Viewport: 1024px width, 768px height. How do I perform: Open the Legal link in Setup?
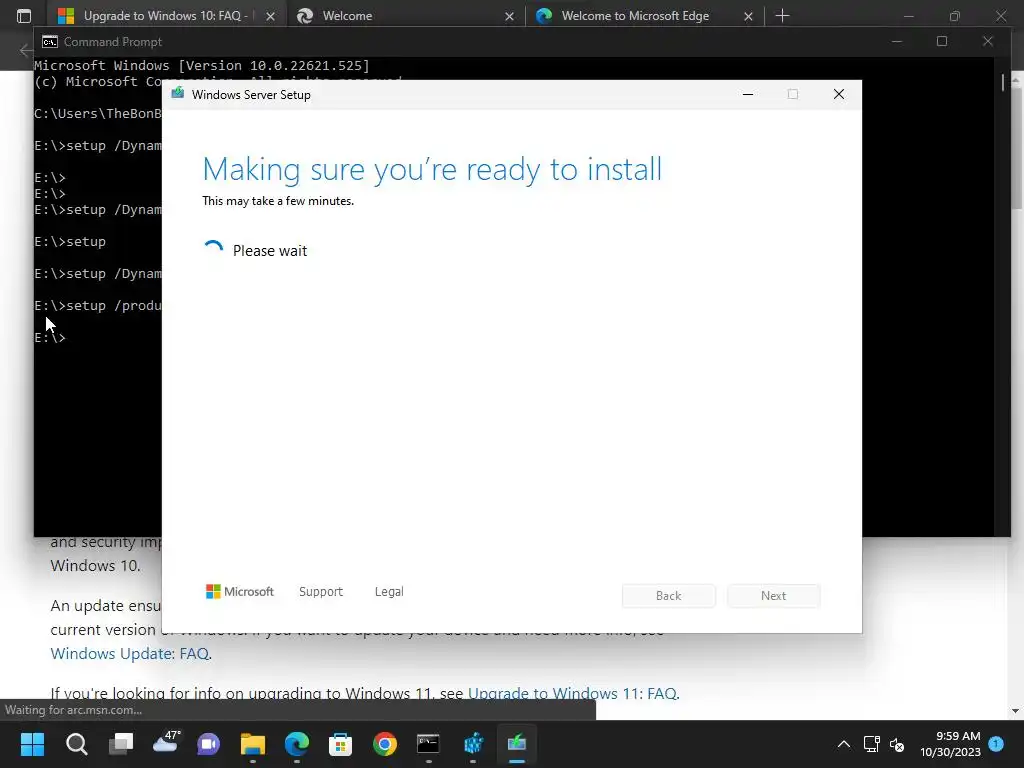(x=389, y=592)
